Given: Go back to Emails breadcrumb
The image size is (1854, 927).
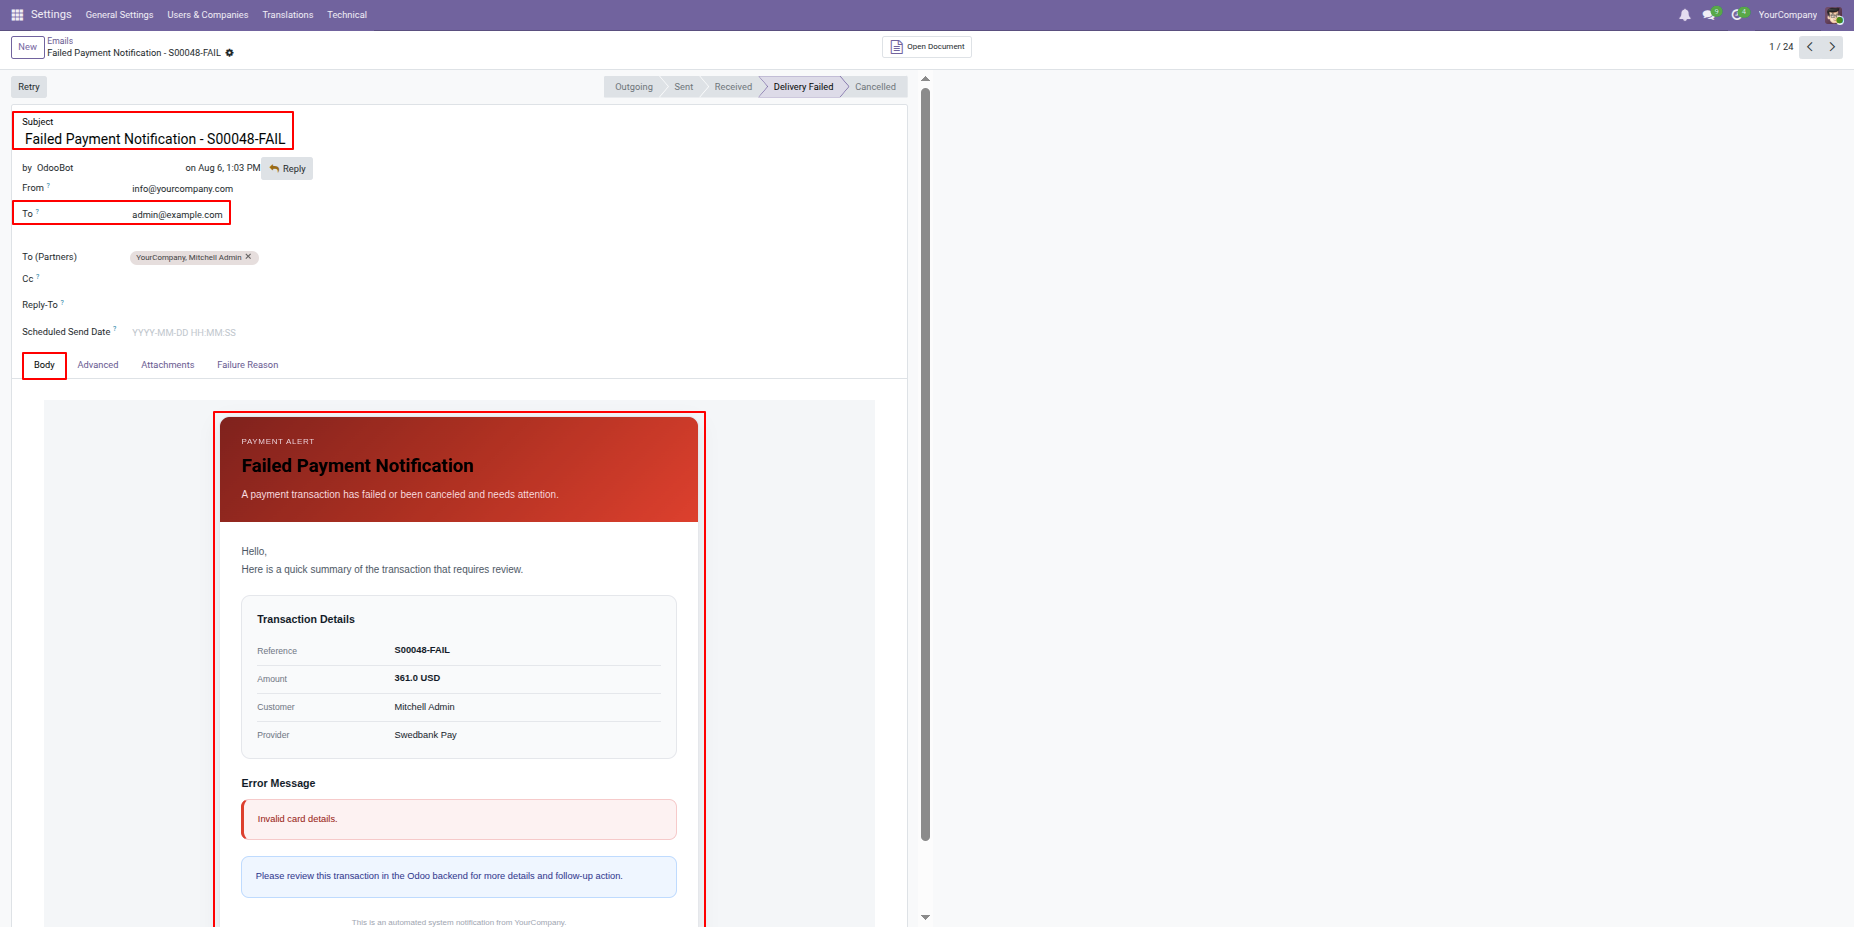Looking at the screenshot, I should [60, 41].
